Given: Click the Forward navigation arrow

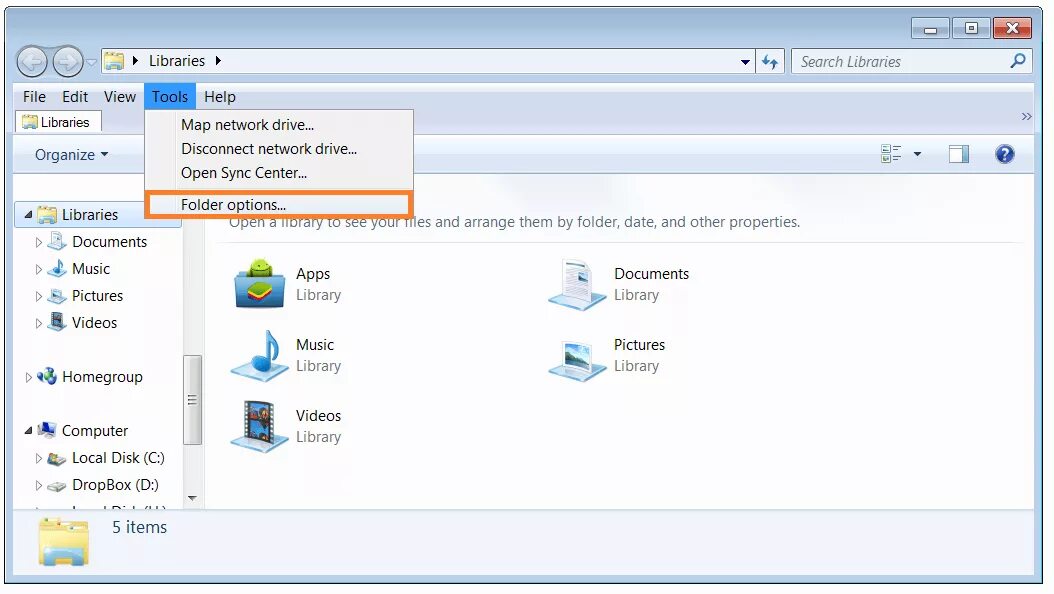Looking at the screenshot, I should click(x=67, y=62).
